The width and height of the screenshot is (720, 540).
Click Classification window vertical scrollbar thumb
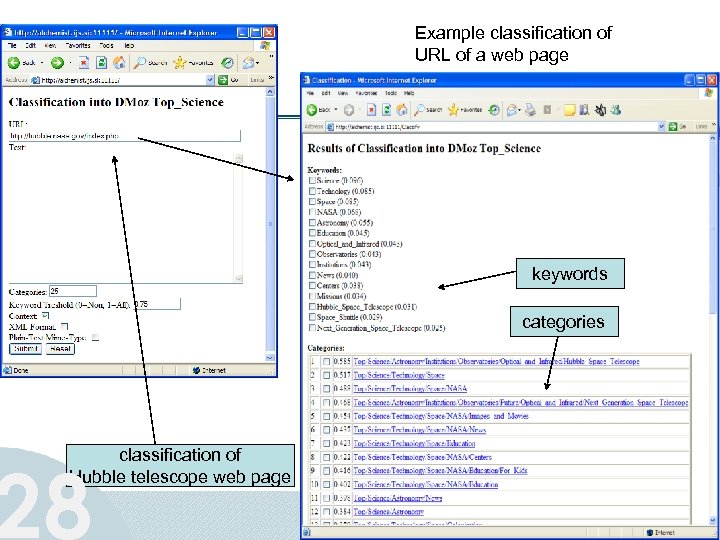pos(712,230)
